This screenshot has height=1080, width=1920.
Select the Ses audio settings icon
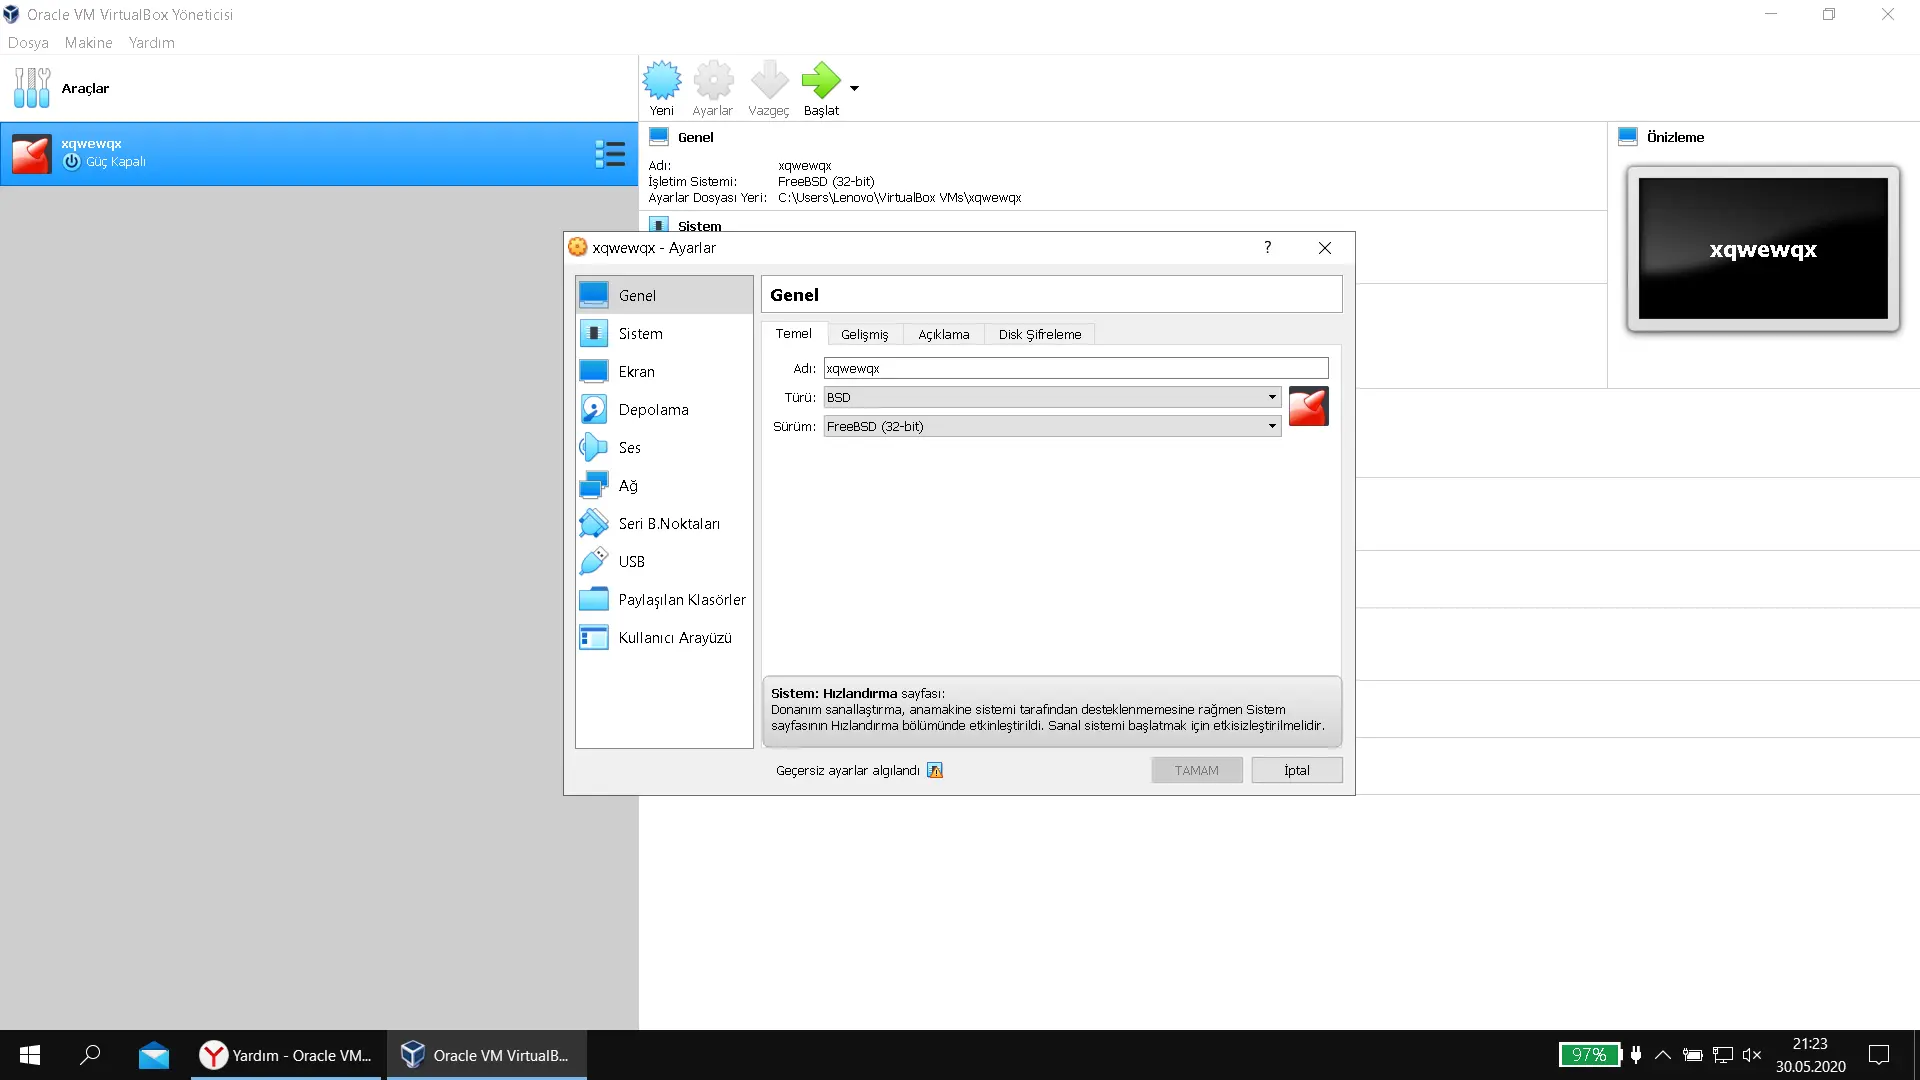point(593,448)
